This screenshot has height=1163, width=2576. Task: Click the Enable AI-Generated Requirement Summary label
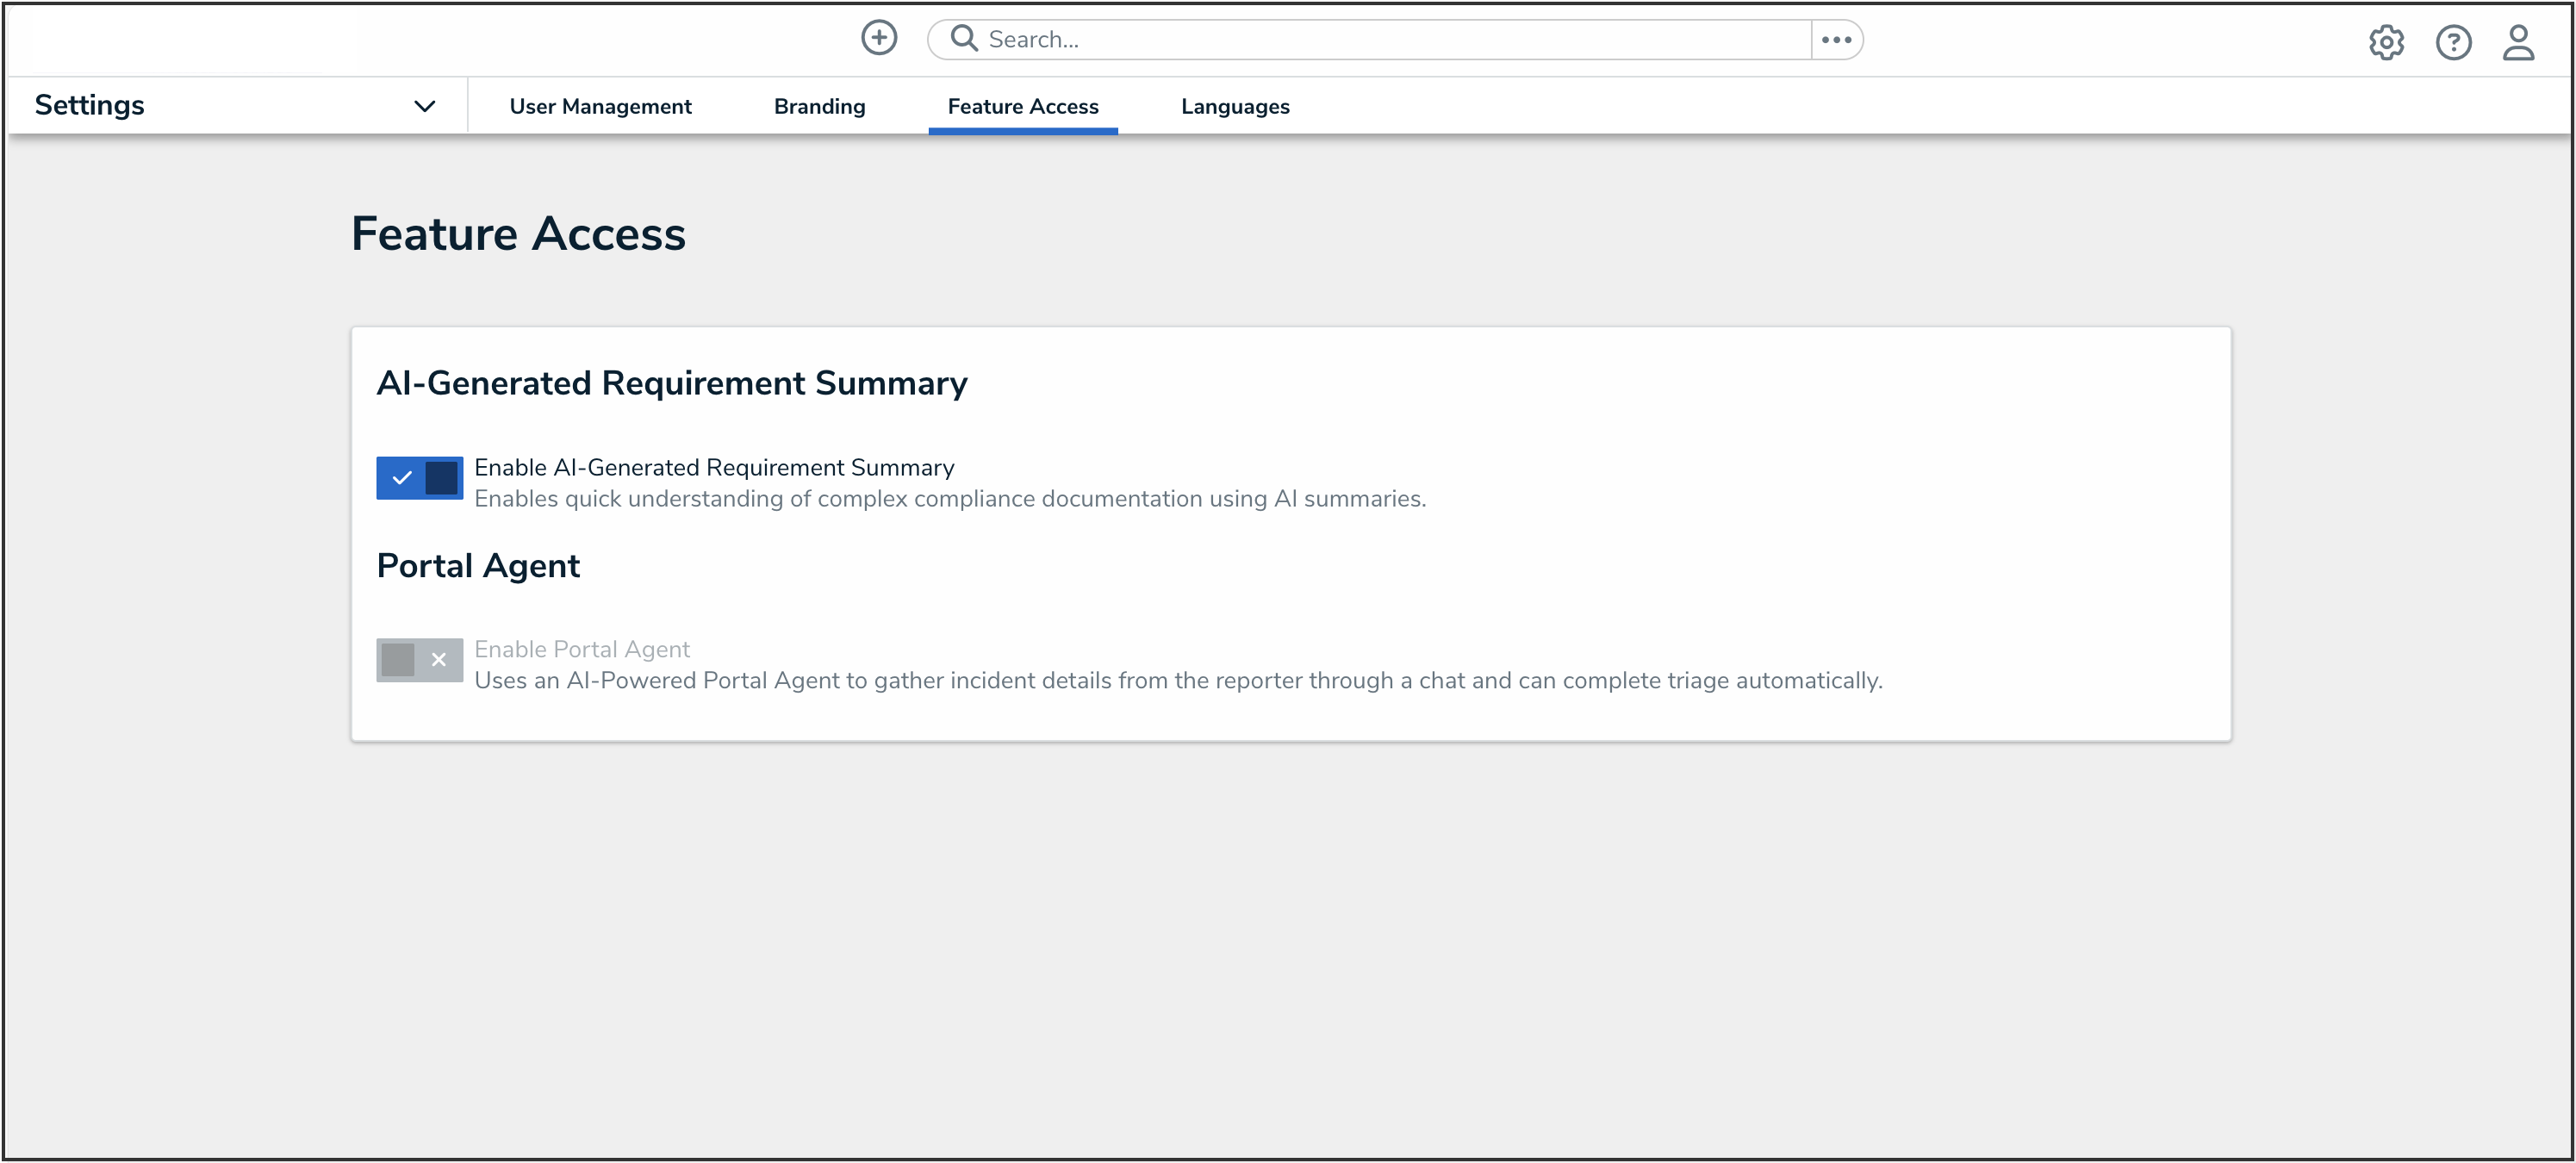[714, 467]
